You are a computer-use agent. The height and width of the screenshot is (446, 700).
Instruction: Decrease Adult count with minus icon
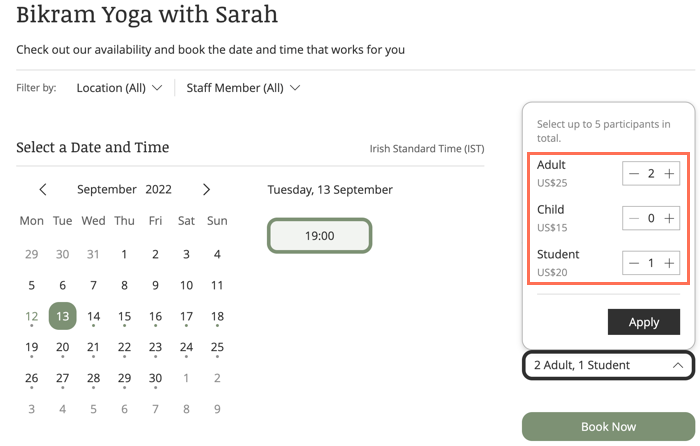634,174
